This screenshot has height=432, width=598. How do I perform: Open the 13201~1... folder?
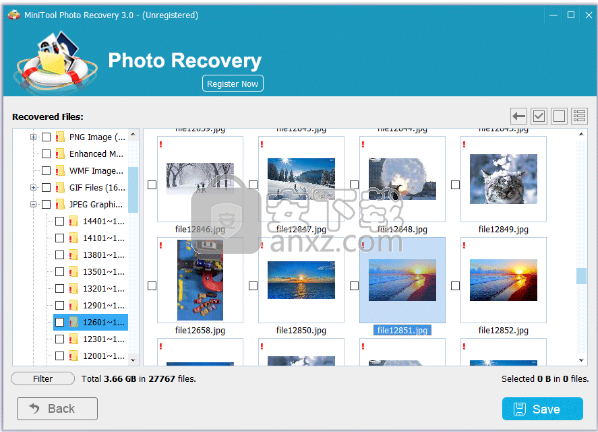point(104,289)
